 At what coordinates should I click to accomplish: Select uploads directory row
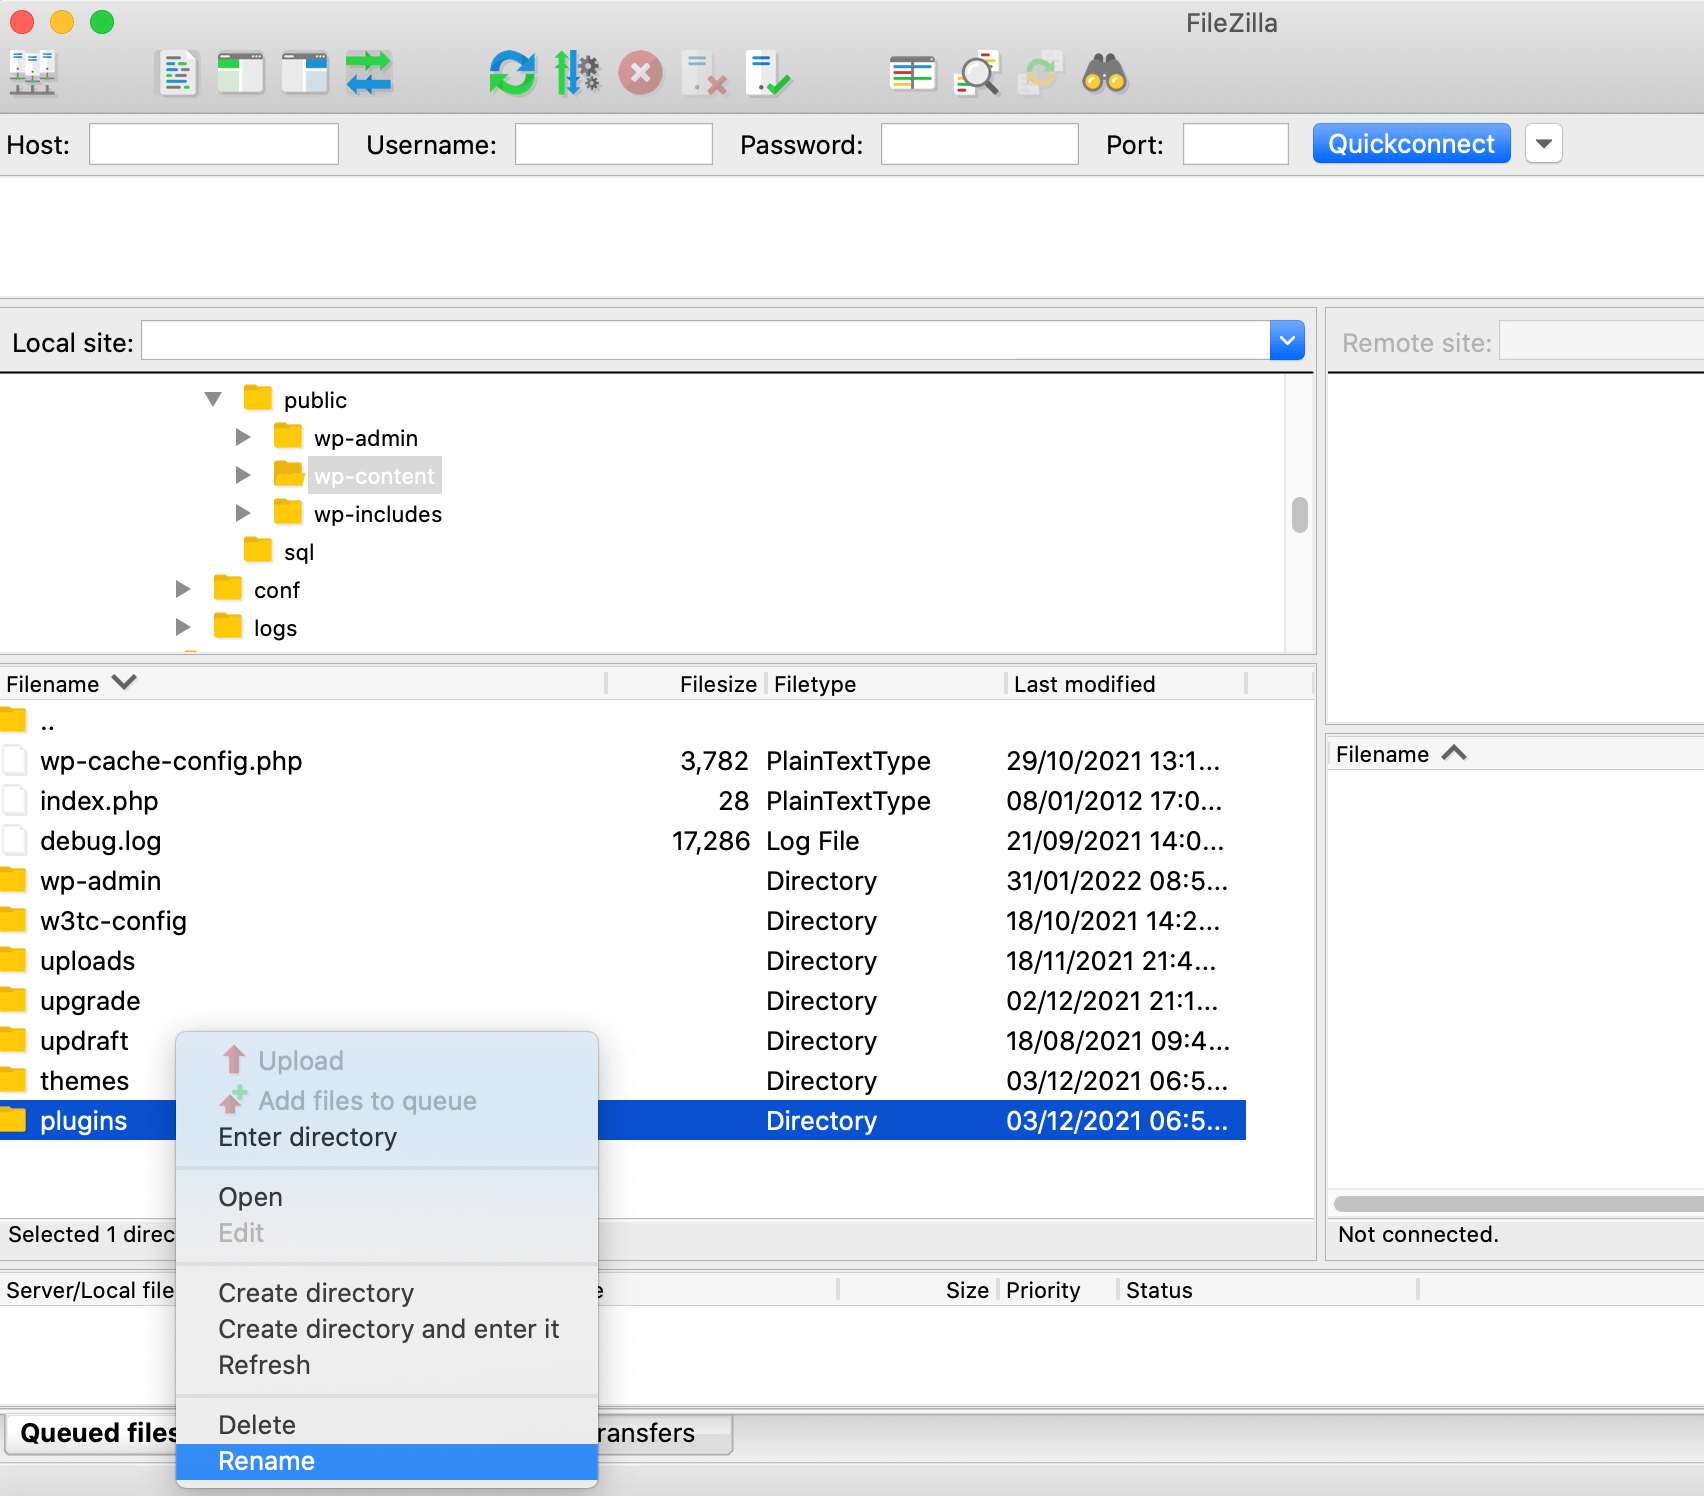(x=622, y=961)
